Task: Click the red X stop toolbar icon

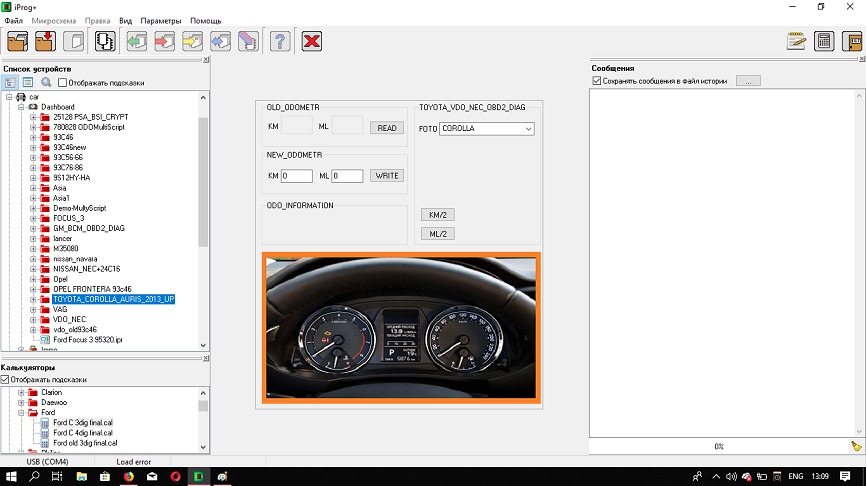Action: (312, 41)
